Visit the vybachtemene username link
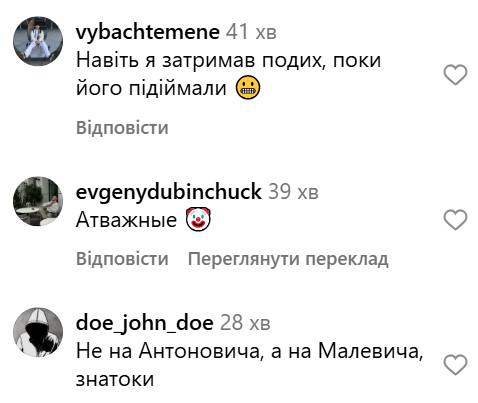The image size is (478, 403). coord(148,32)
